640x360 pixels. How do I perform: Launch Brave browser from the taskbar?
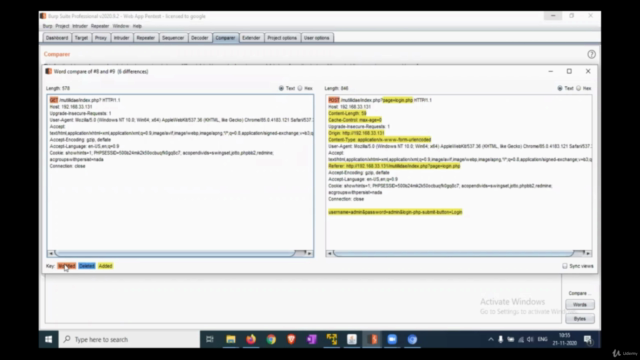[291, 339]
